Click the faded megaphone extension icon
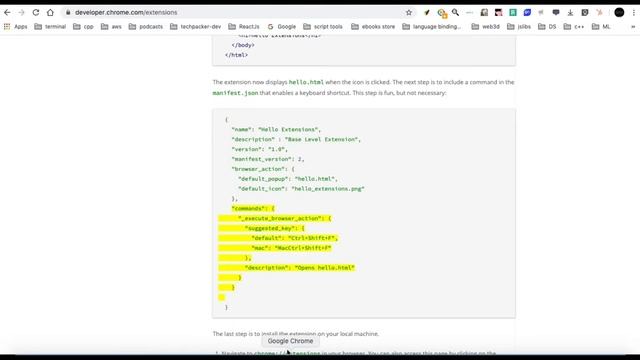The image size is (640, 360). click(x=541, y=13)
